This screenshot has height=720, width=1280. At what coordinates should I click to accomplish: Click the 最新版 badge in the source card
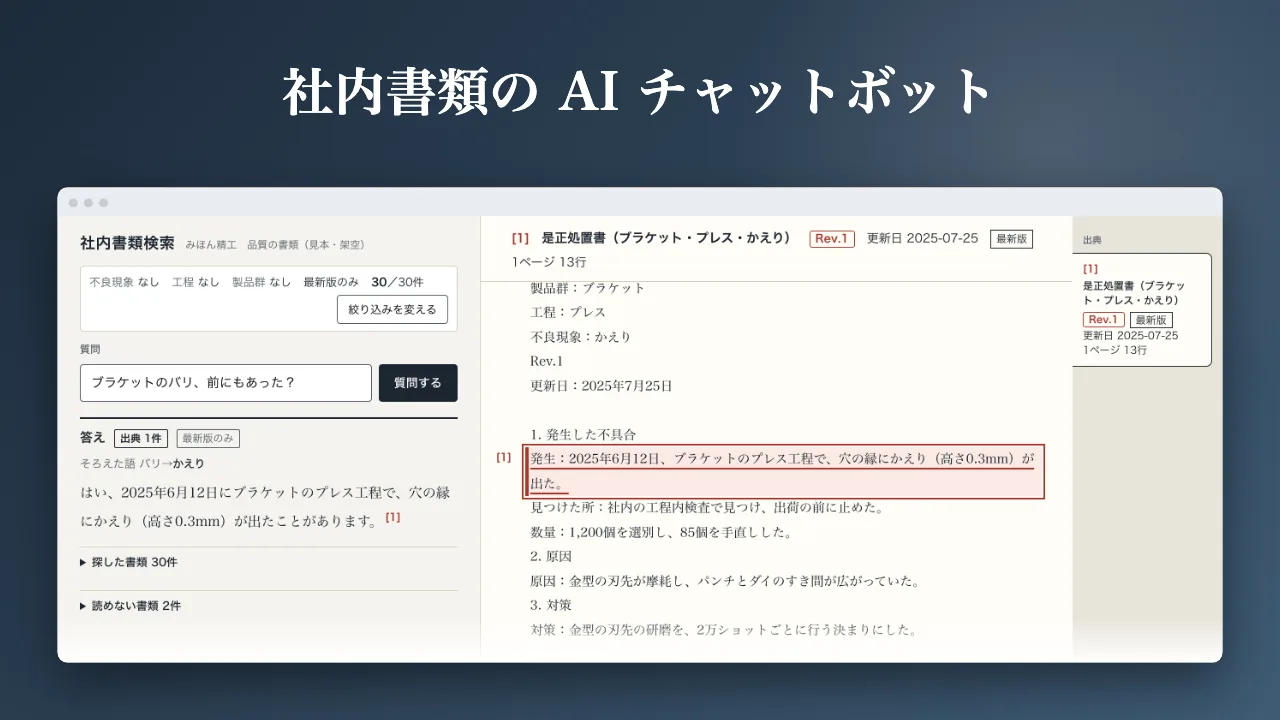[1152, 320]
